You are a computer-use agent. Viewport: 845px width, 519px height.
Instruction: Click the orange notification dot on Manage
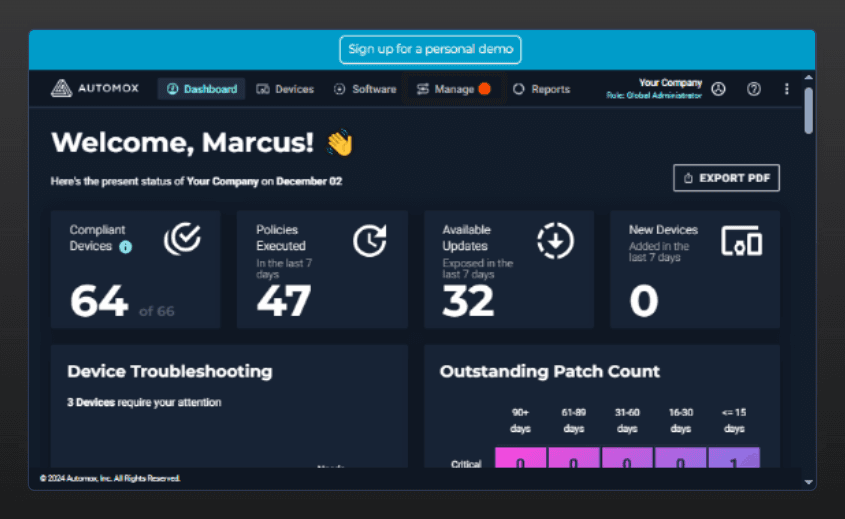(484, 89)
